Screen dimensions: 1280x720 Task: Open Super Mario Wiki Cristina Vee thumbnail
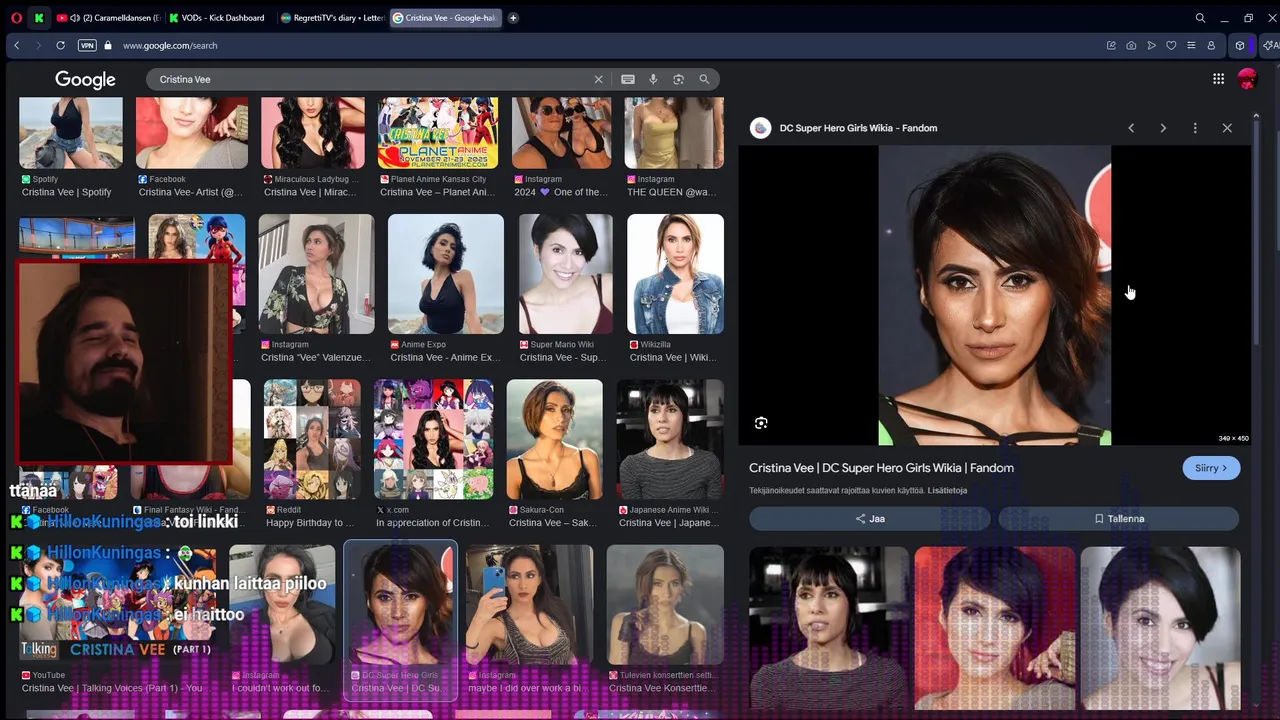tap(566, 274)
